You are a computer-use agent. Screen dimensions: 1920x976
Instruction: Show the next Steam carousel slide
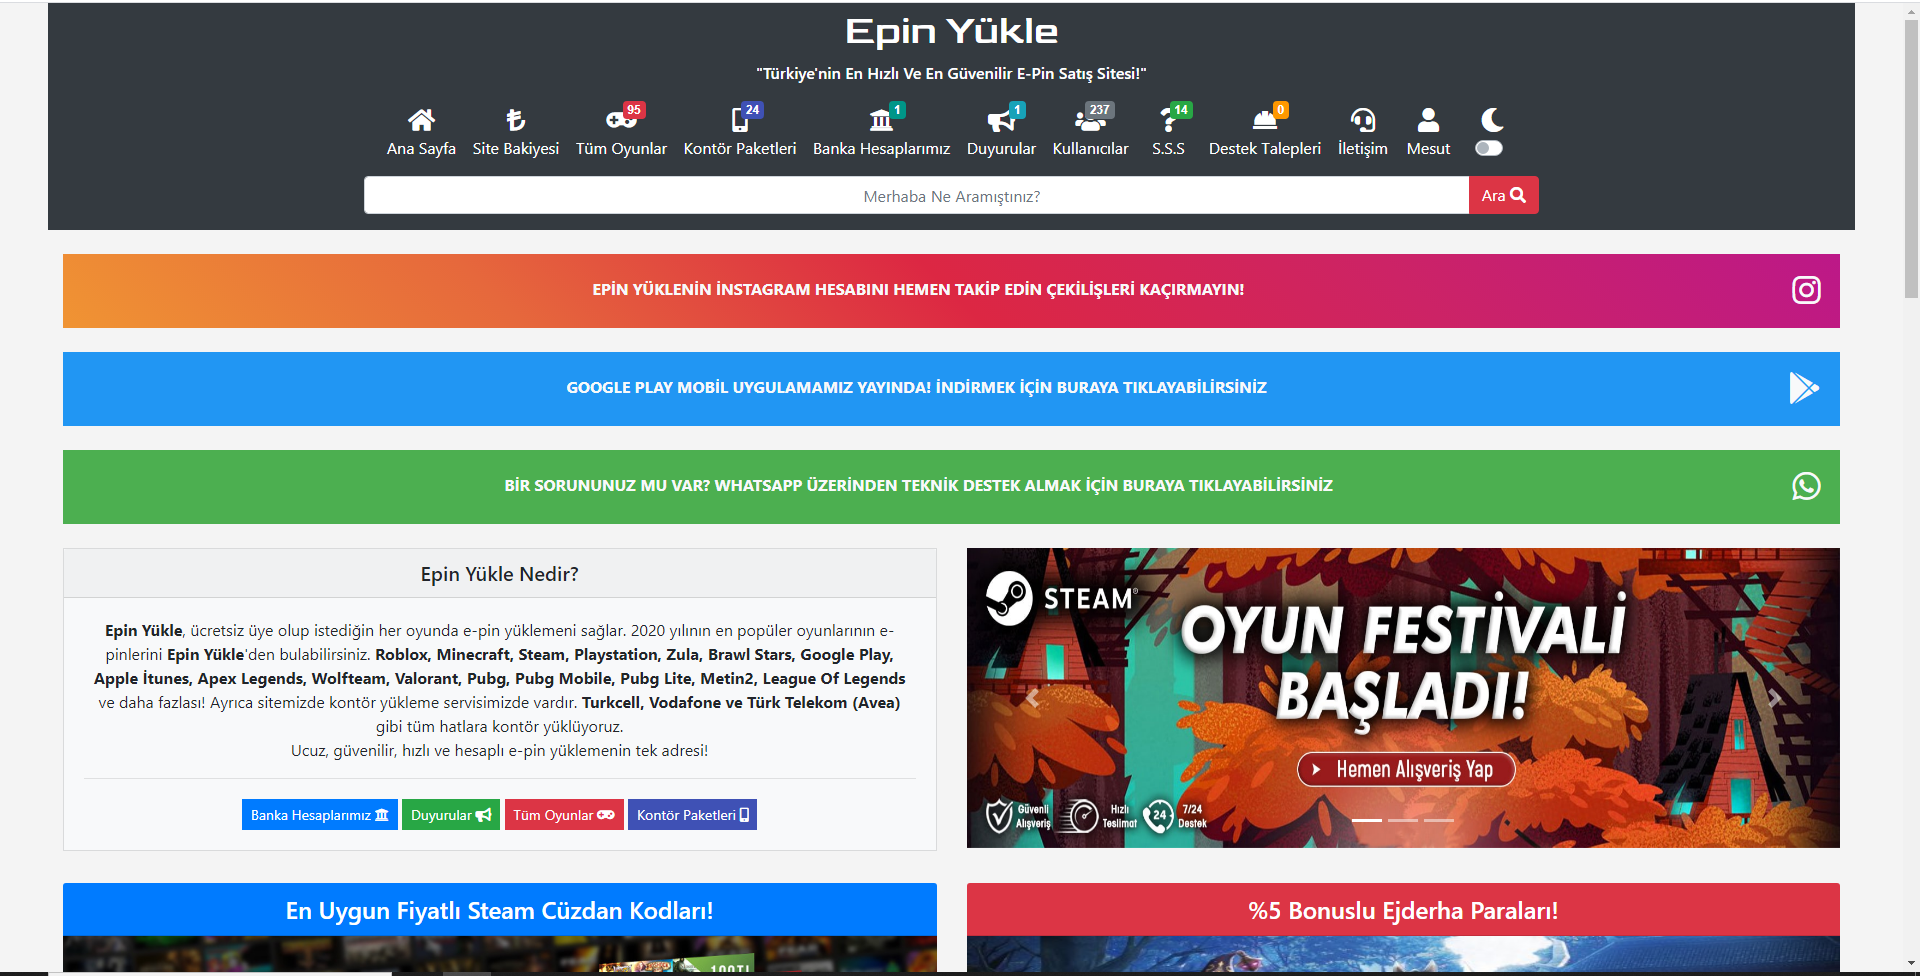[1774, 698]
